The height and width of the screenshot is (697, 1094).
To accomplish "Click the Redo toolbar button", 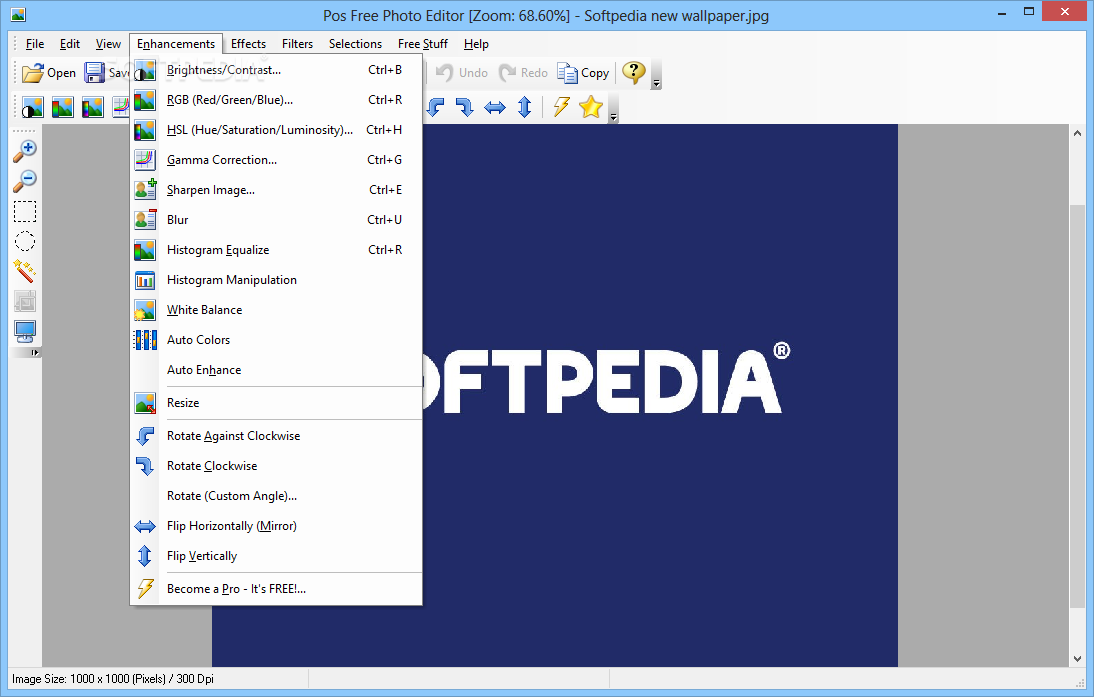I will tap(524, 73).
